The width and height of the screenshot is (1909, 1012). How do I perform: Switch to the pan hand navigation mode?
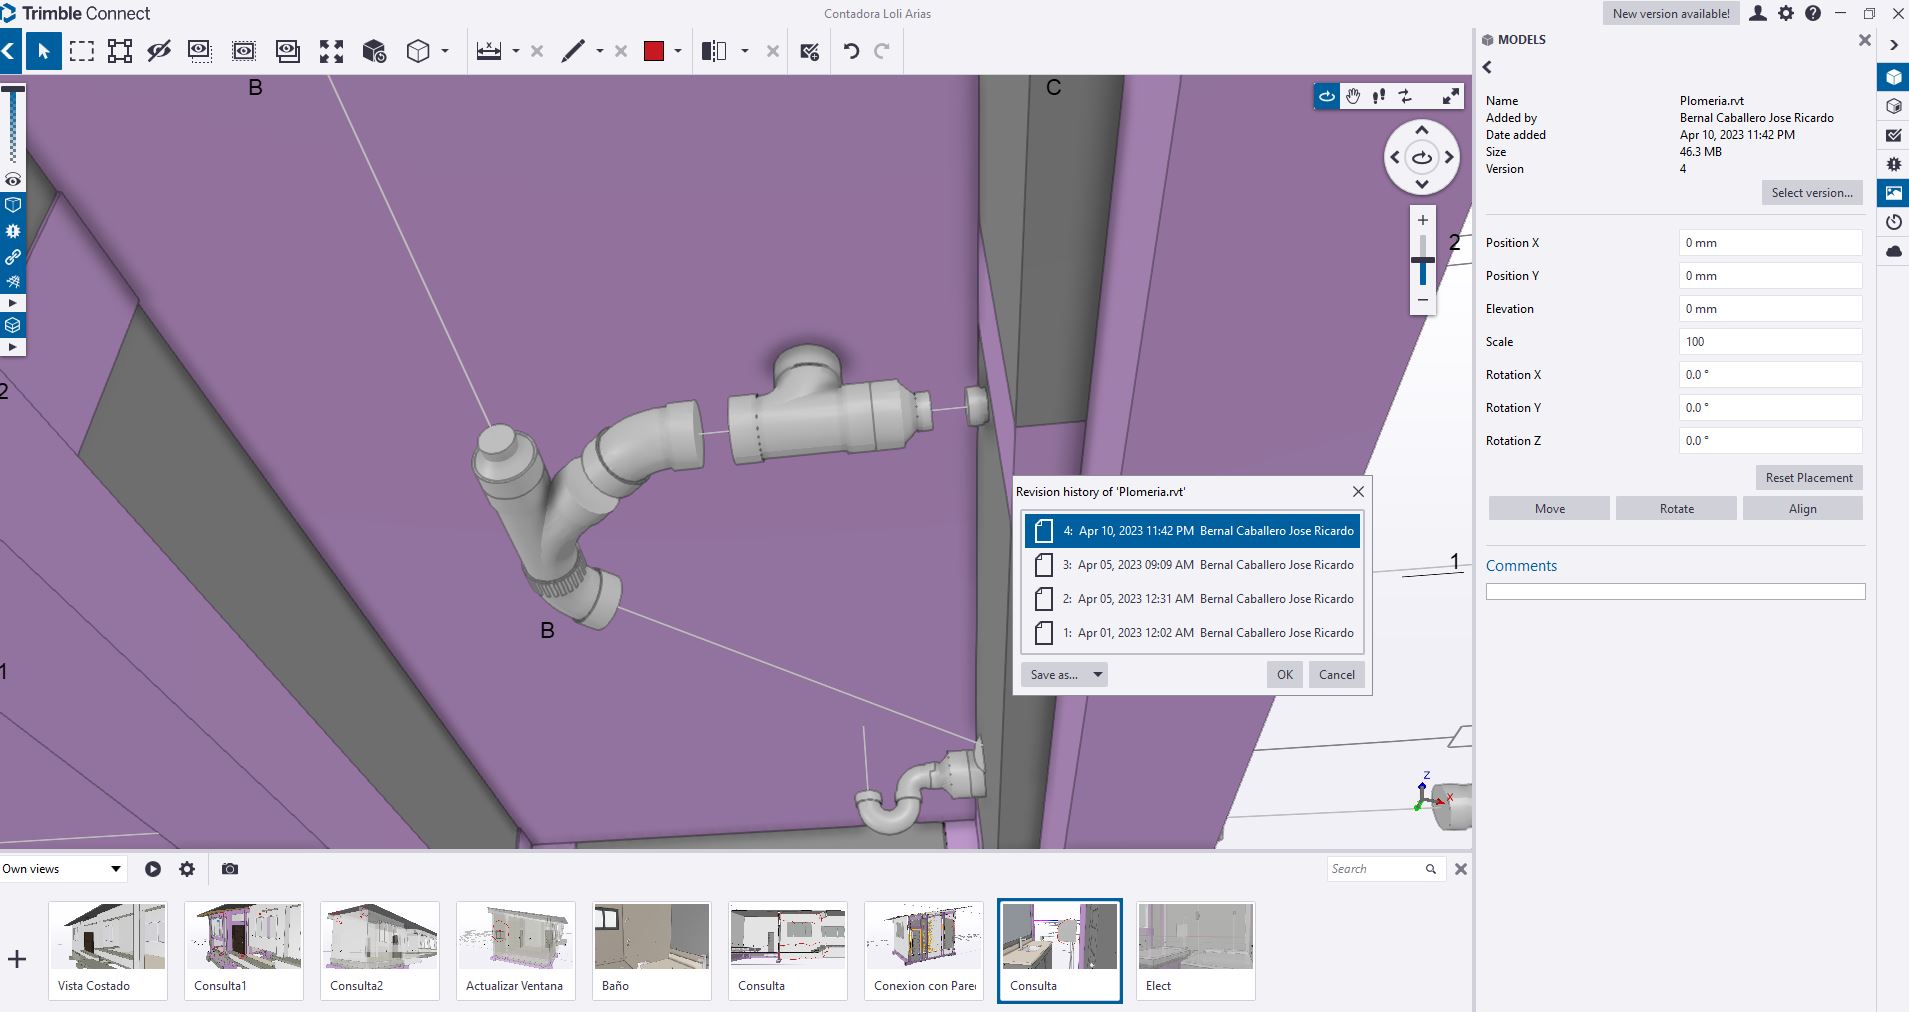[1352, 96]
